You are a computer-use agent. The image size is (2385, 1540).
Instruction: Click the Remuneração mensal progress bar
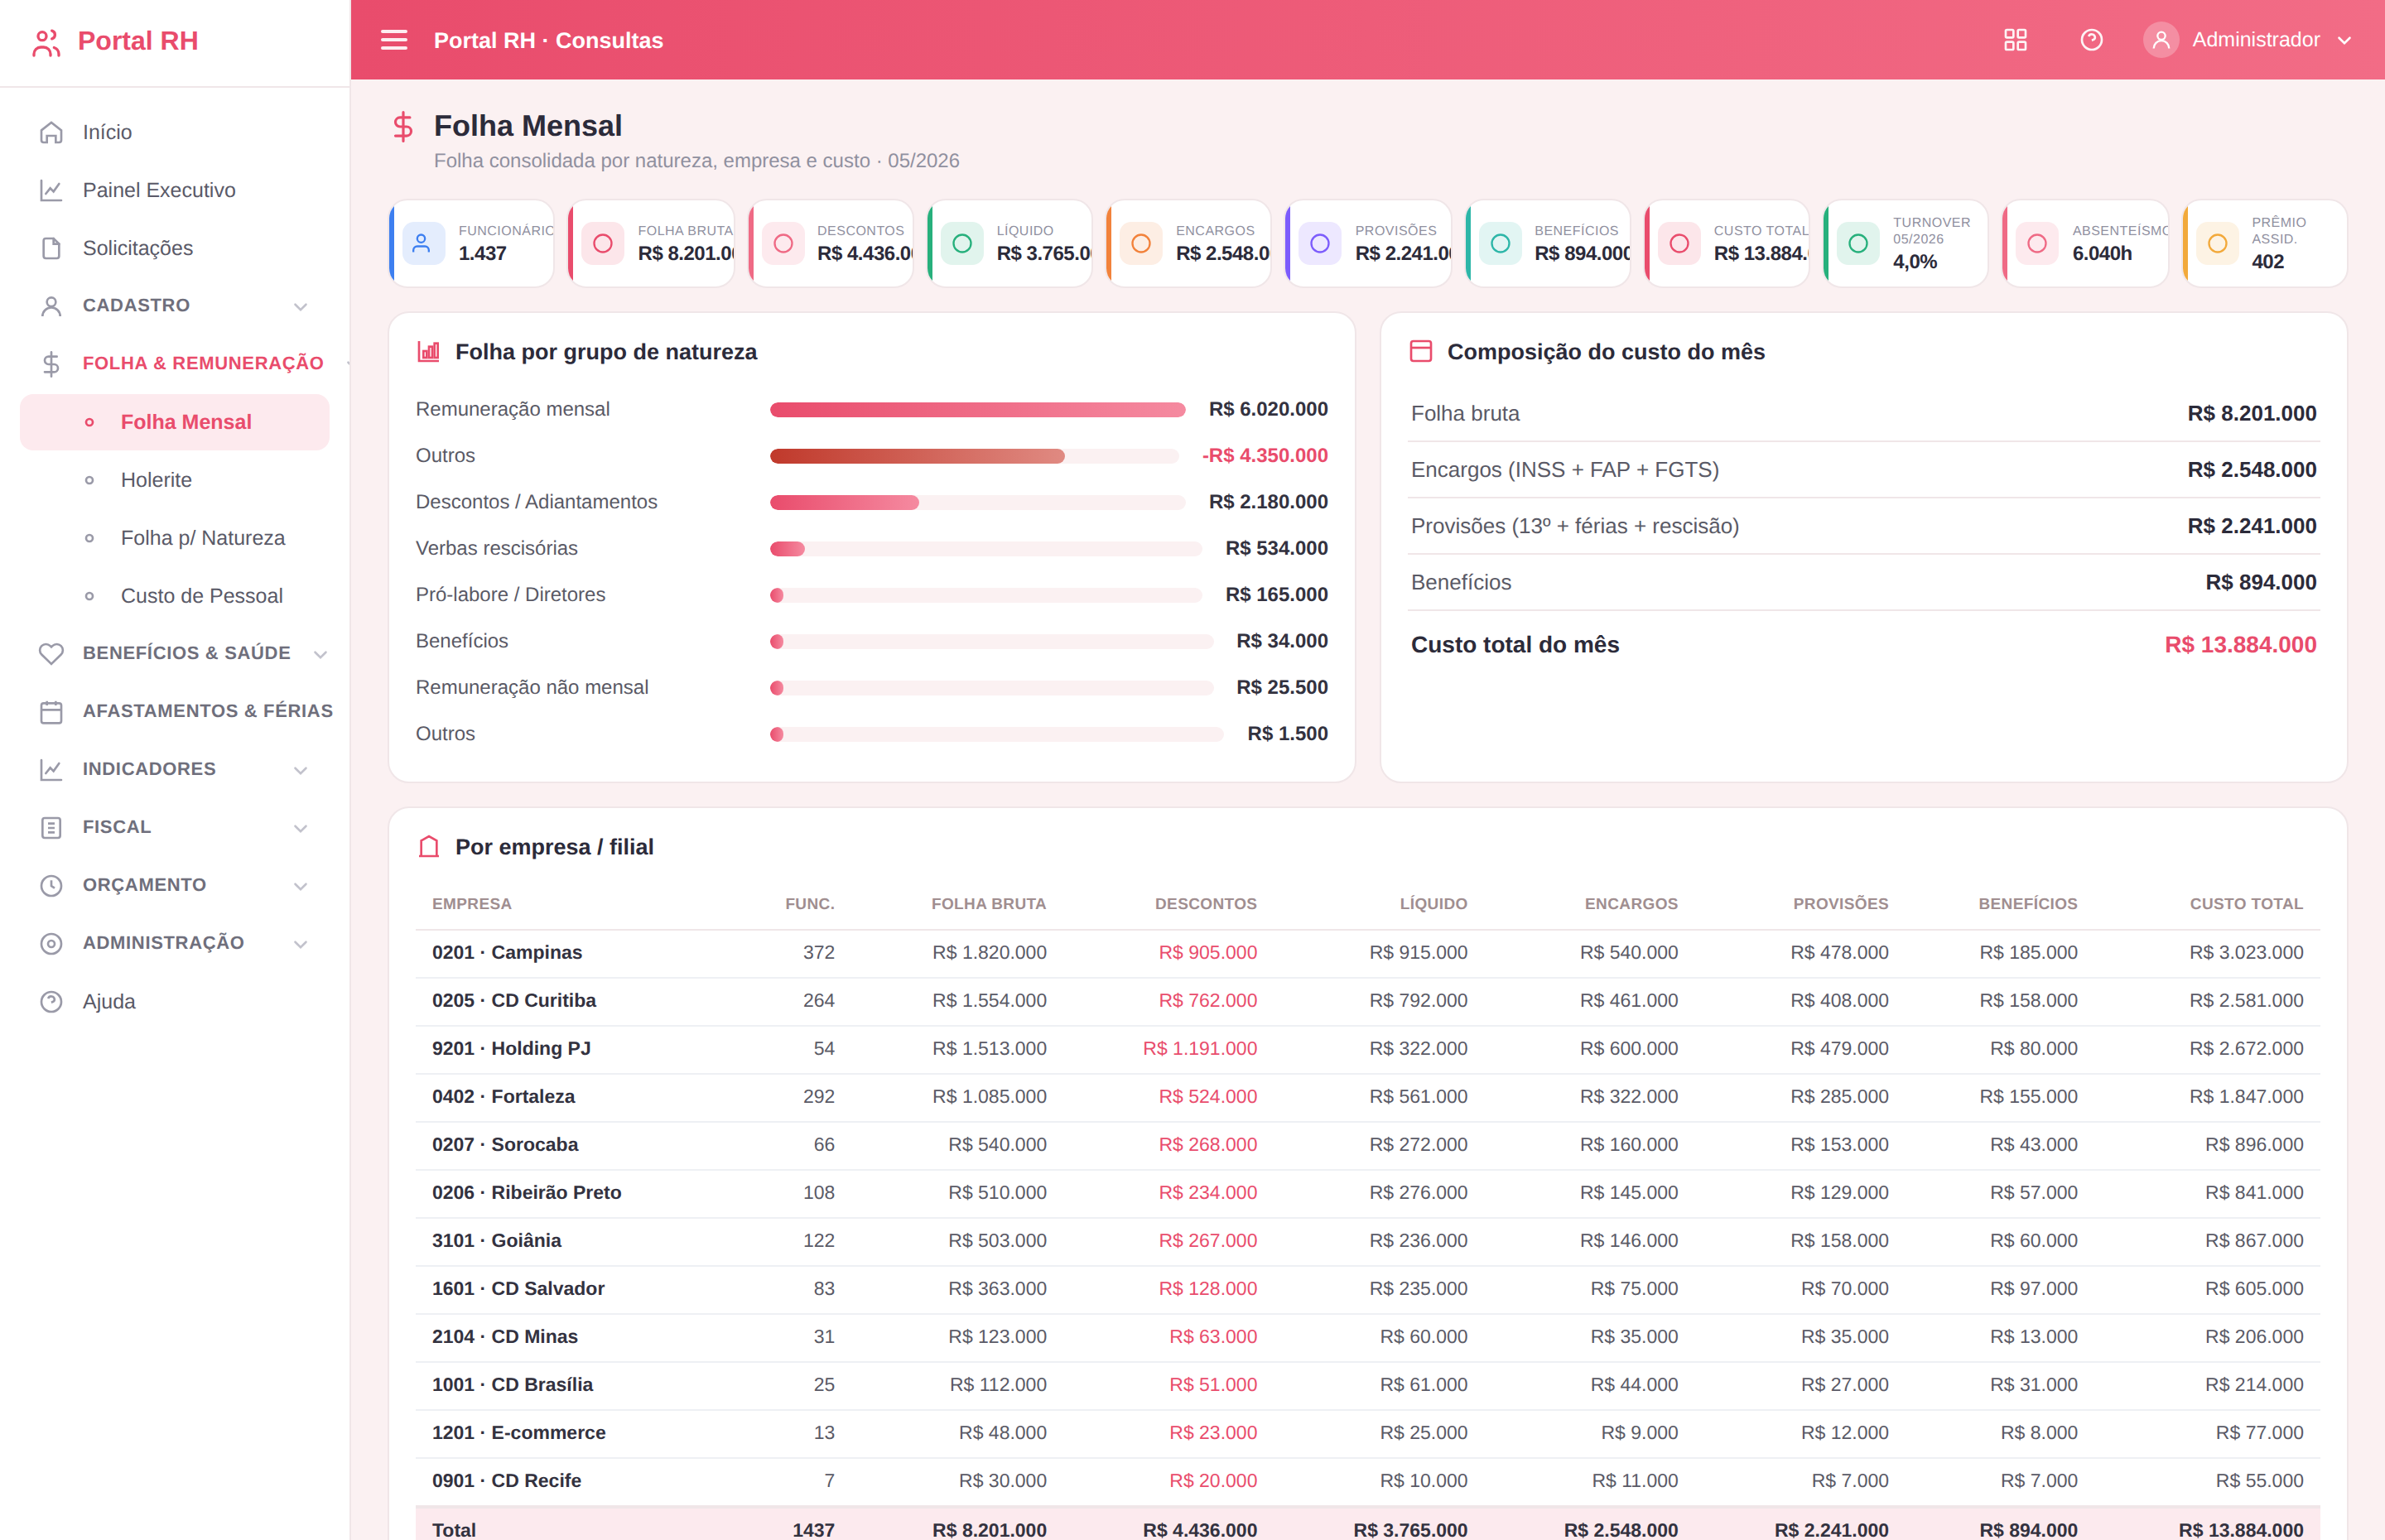coord(977,410)
